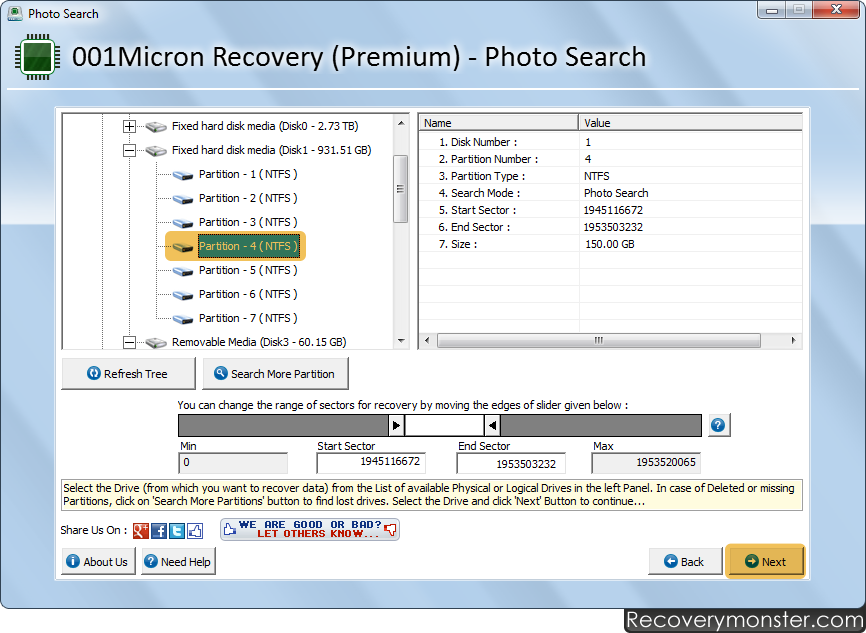Select Partition - 4 (NTFS)
This screenshot has height=633, width=866.
click(248, 246)
